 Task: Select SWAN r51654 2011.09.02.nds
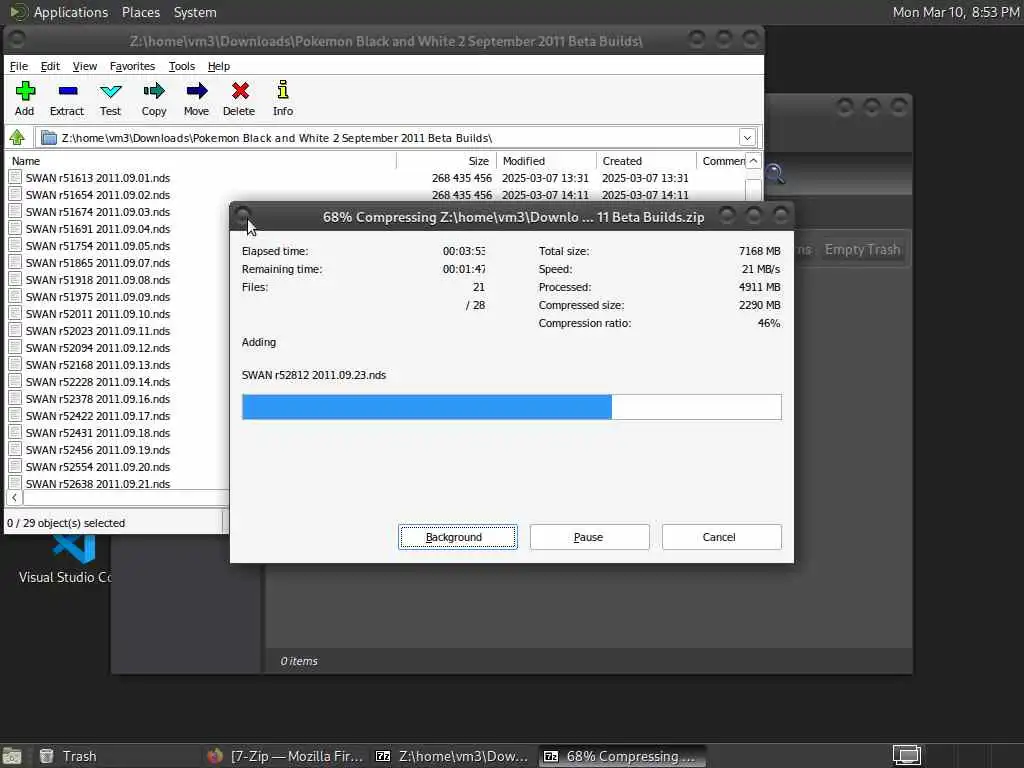(x=98, y=195)
